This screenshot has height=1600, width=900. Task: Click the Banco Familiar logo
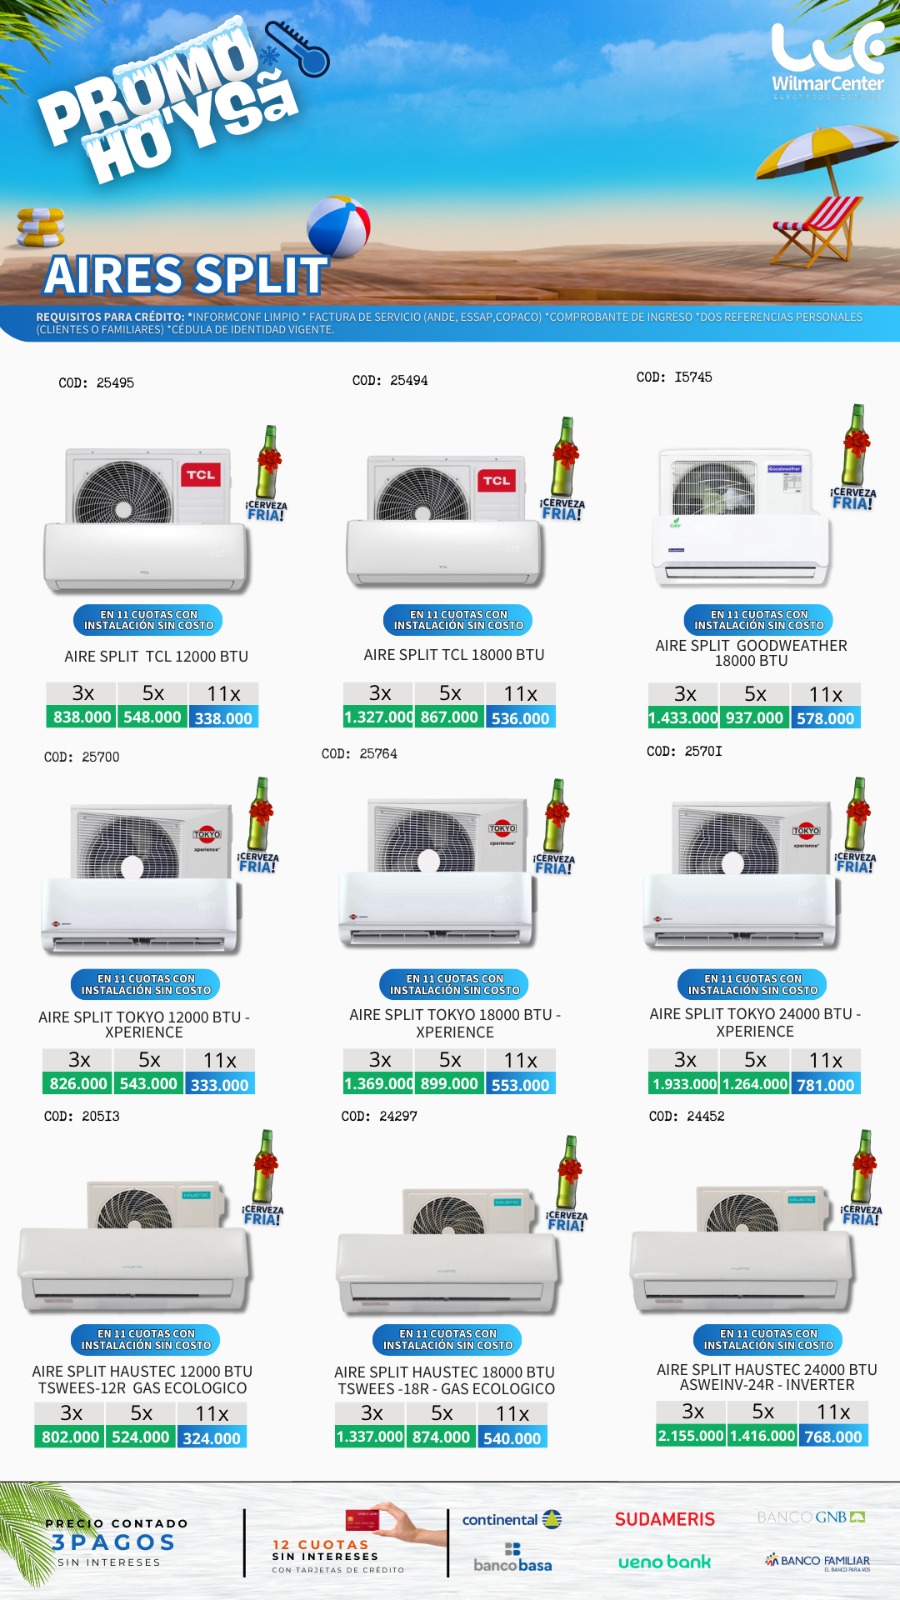pos(817,1561)
